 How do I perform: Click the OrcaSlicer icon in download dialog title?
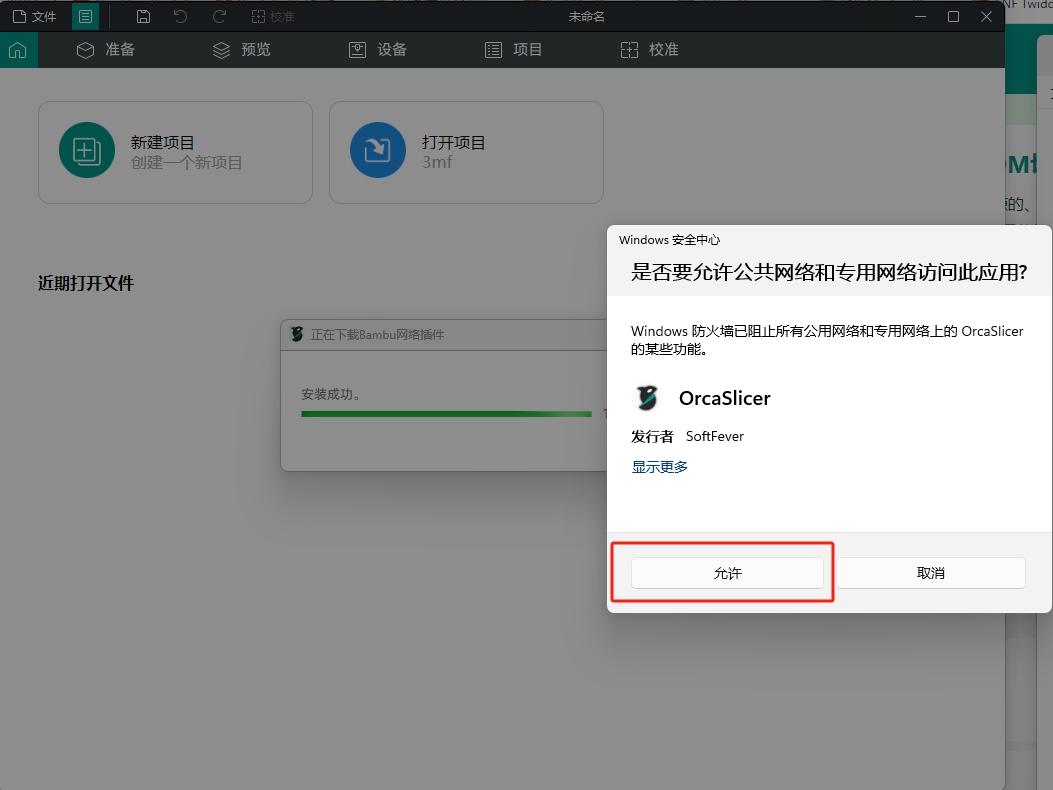pyautogui.click(x=297, y=334)
